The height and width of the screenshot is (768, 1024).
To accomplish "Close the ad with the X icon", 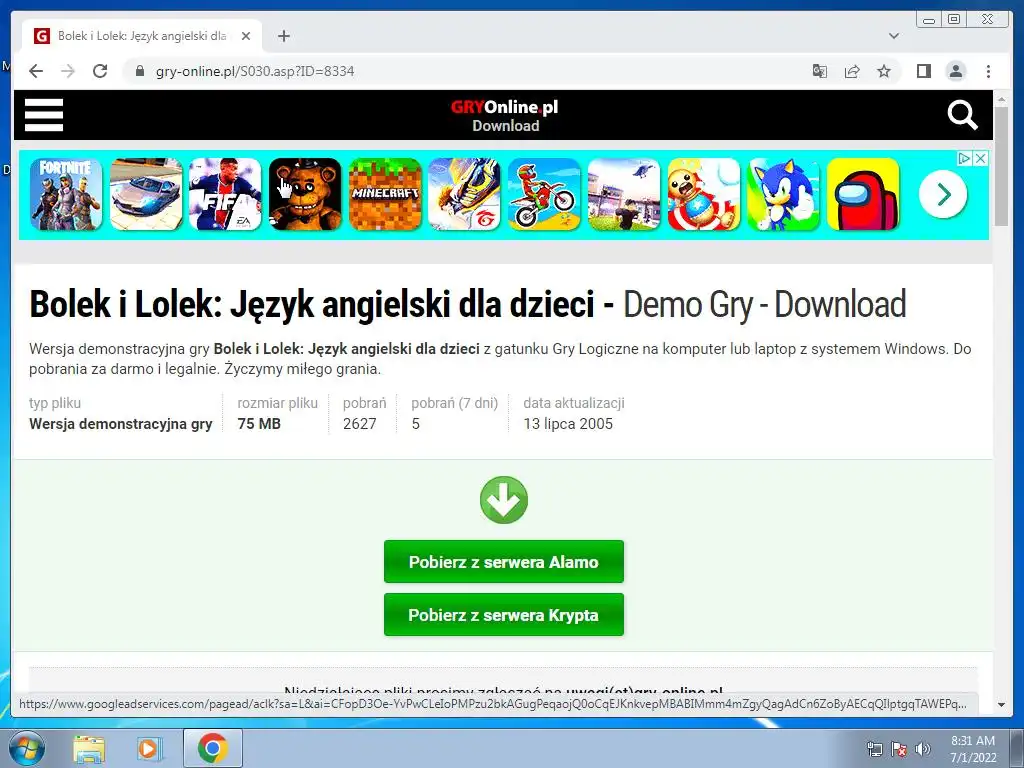I will 980,158.
